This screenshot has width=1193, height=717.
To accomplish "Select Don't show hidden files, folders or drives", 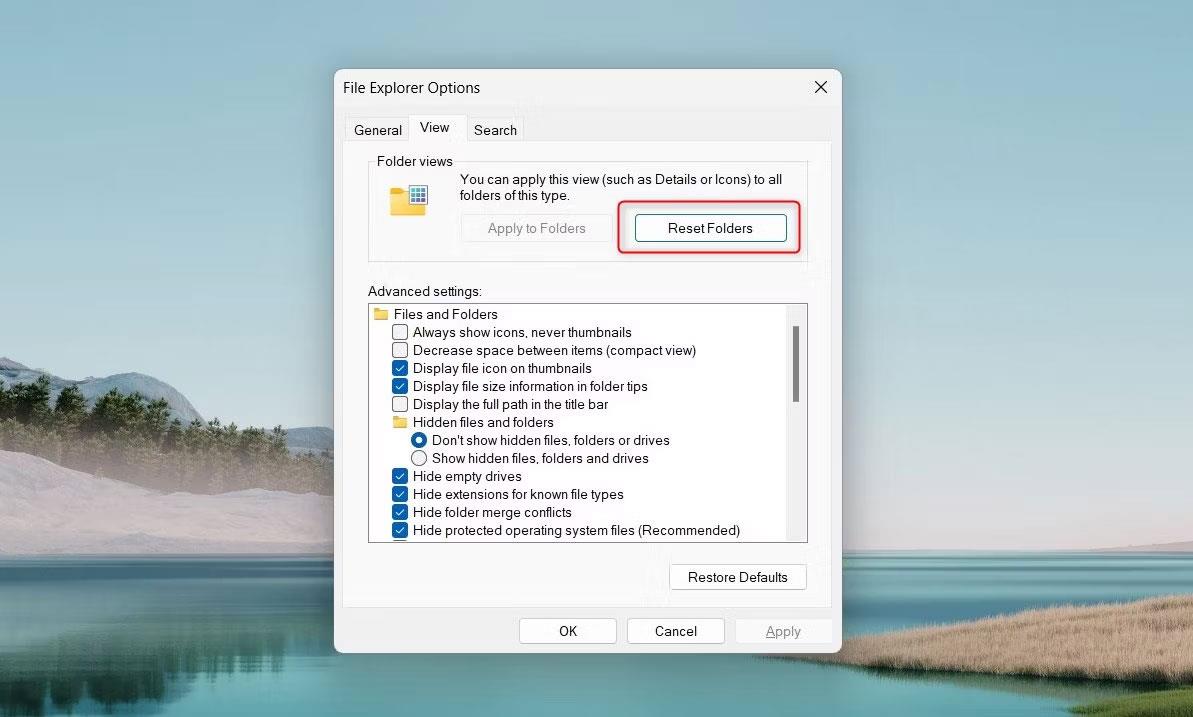I will (x=418, y=440).
